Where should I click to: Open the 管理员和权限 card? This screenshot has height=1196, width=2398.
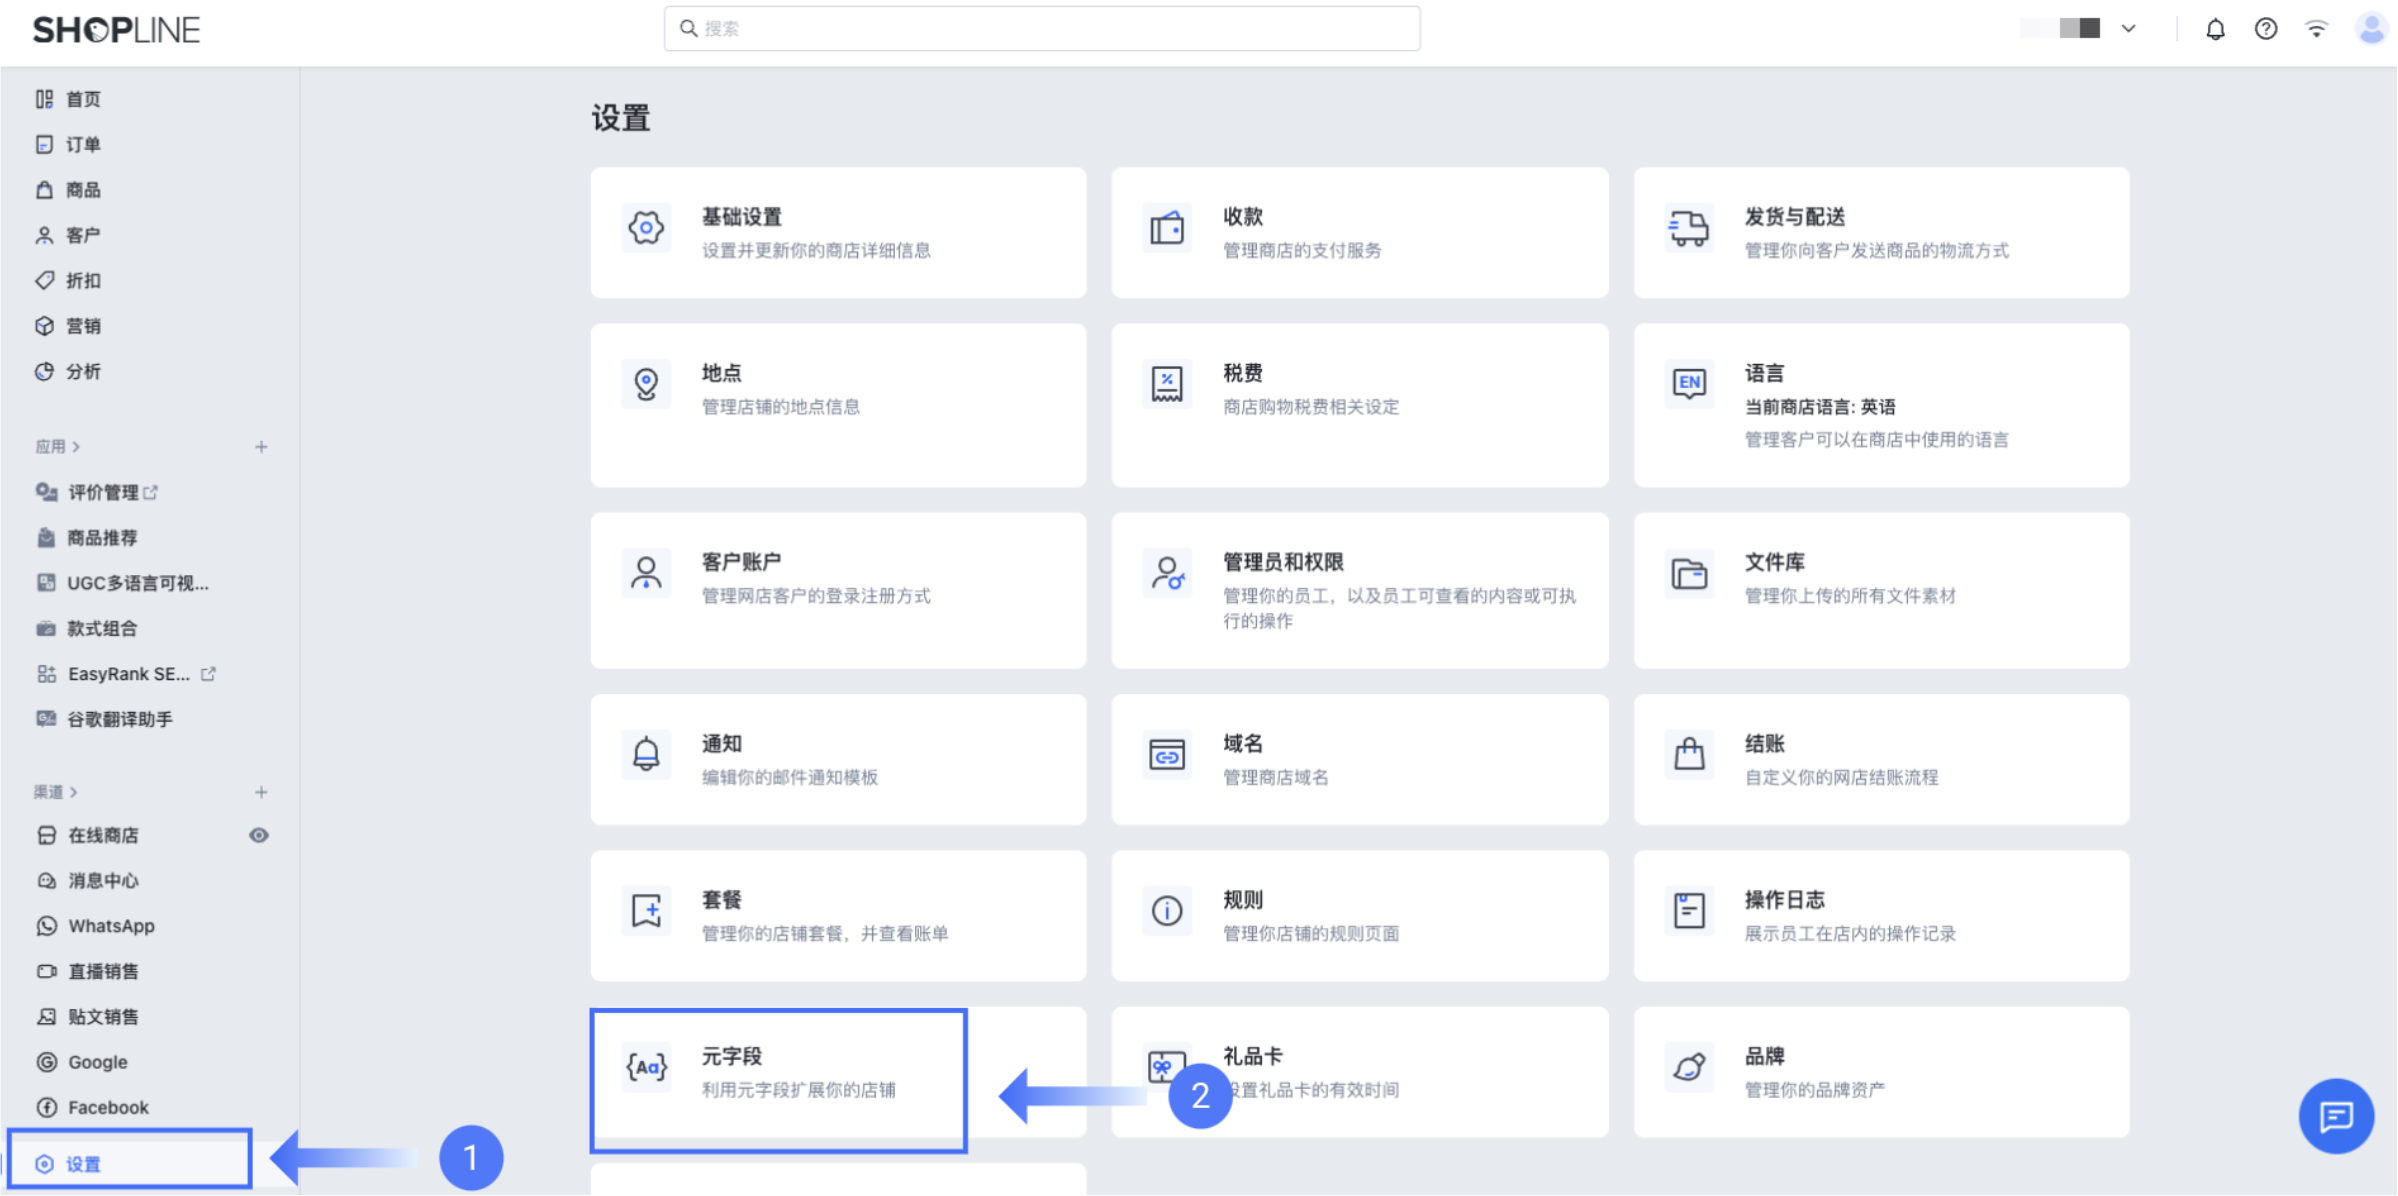tap(1359, 590)
